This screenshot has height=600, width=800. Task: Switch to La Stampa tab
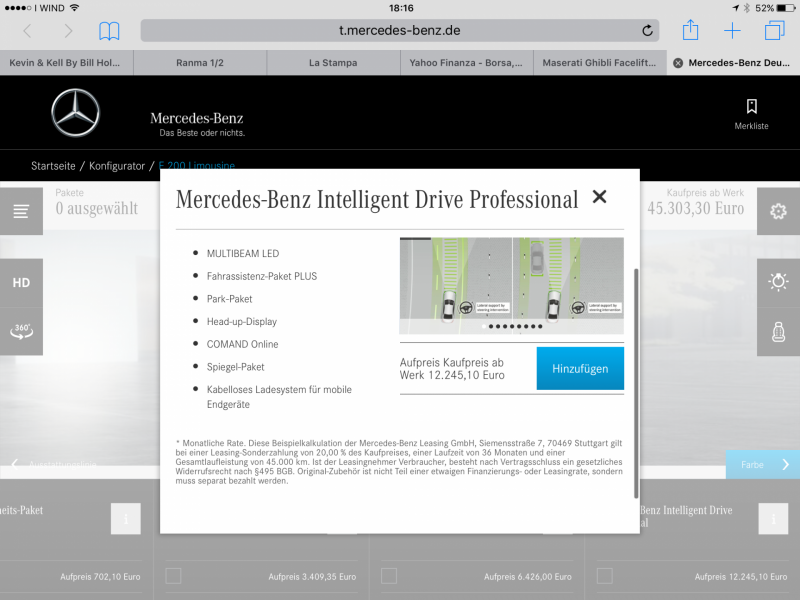click(333, 63)
